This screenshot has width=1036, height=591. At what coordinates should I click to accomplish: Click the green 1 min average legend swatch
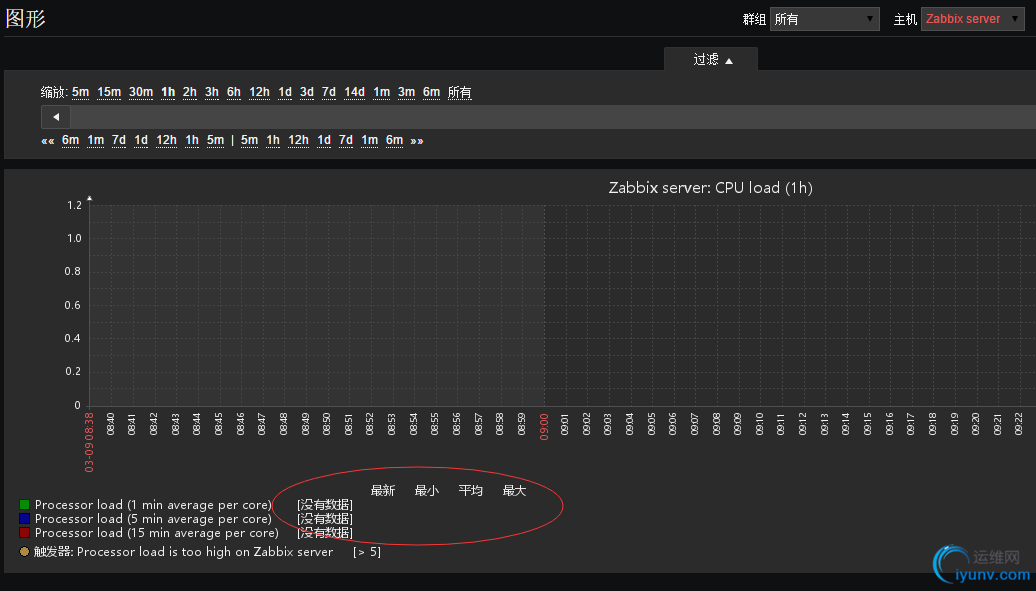[24, 505]
